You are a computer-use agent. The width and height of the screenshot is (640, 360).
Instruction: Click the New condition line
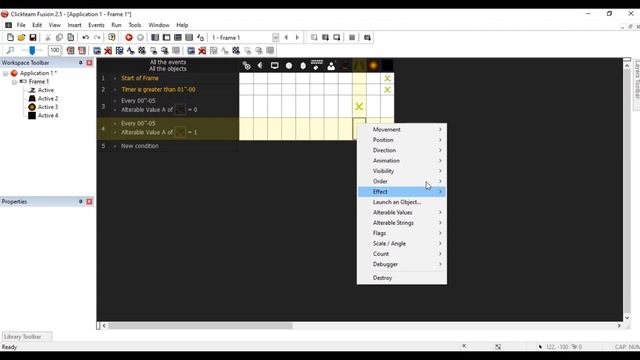(140, 146)
